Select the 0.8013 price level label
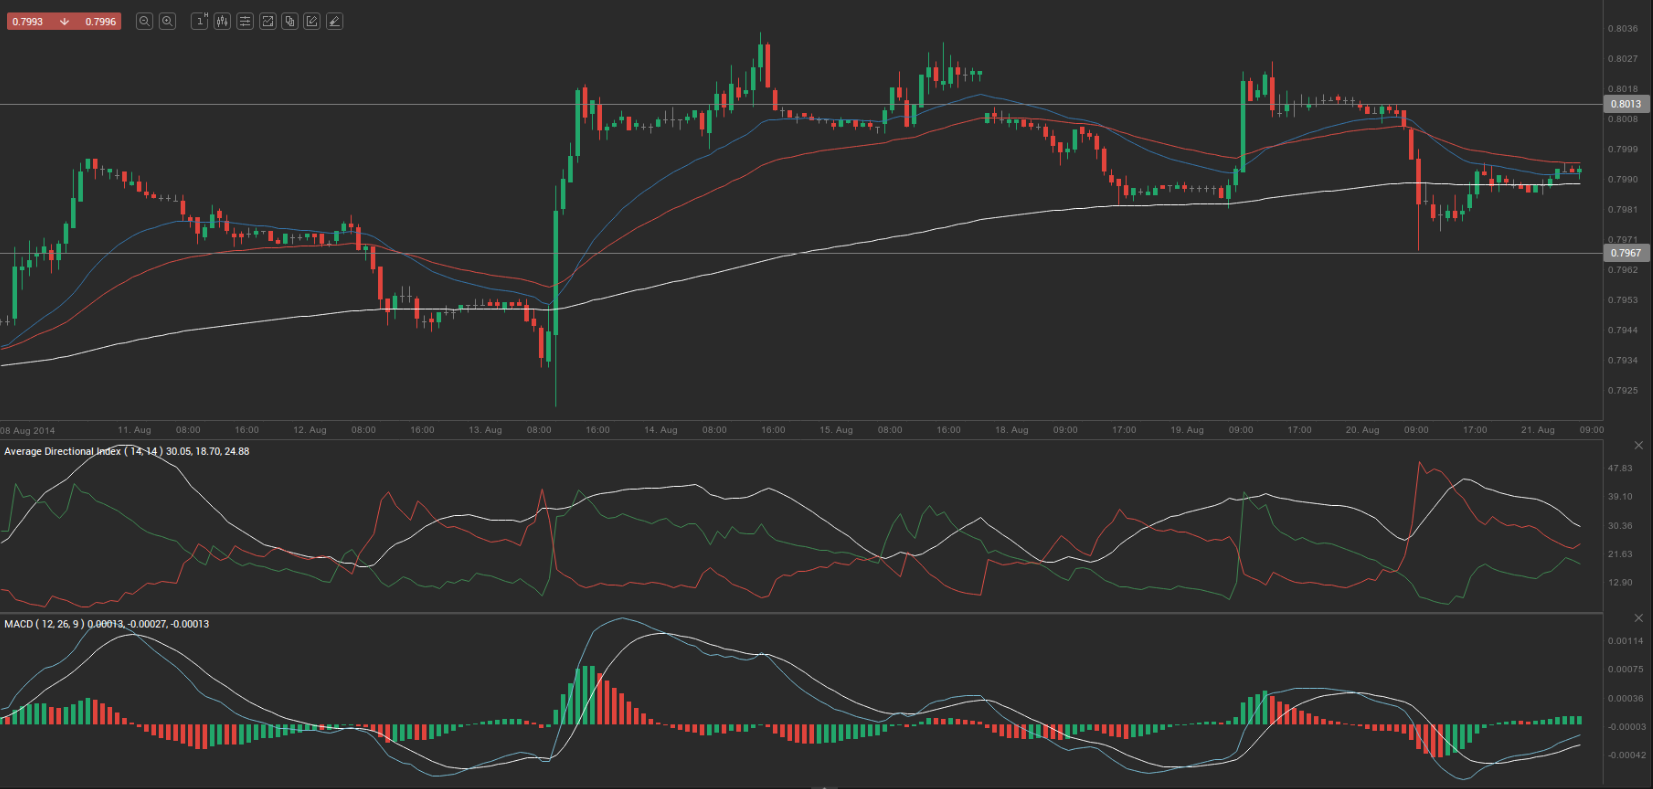The height and width of the screenshot is (789, 1653). point(1625,104)
